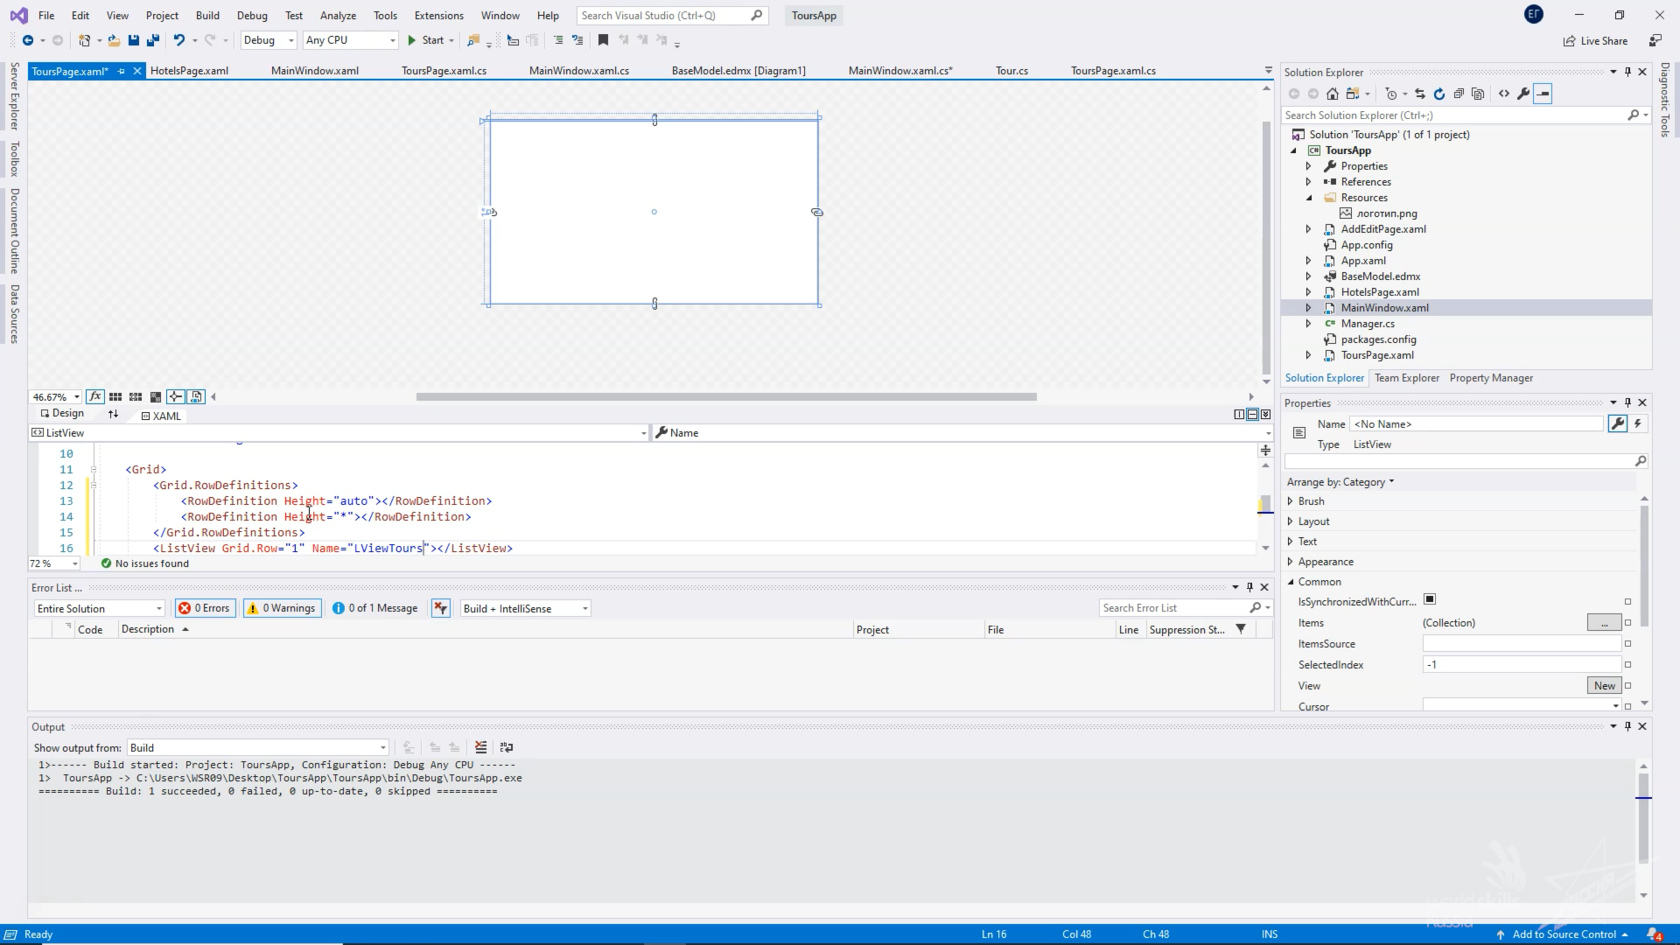Click the View Code icon in Solution Explorer
The image size is (1680, 945).
(x=1504, y=94)
